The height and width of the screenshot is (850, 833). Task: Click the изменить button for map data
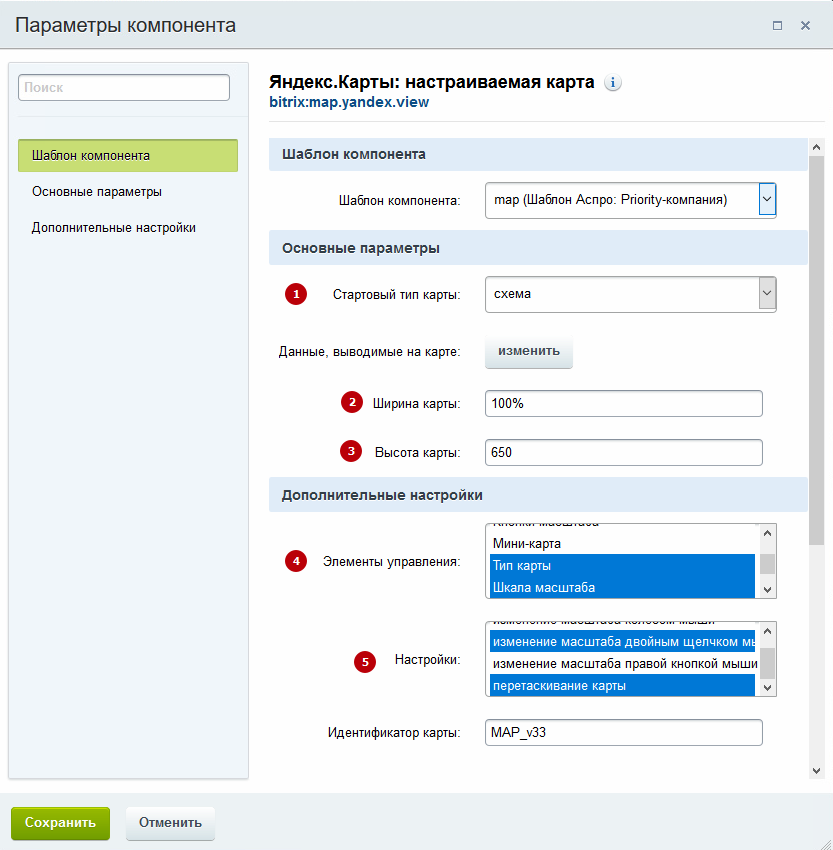528,351
